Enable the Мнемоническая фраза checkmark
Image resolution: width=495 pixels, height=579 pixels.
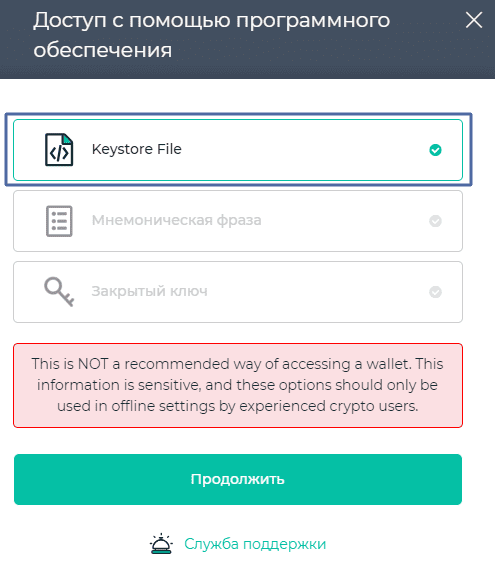coord(435,221)
